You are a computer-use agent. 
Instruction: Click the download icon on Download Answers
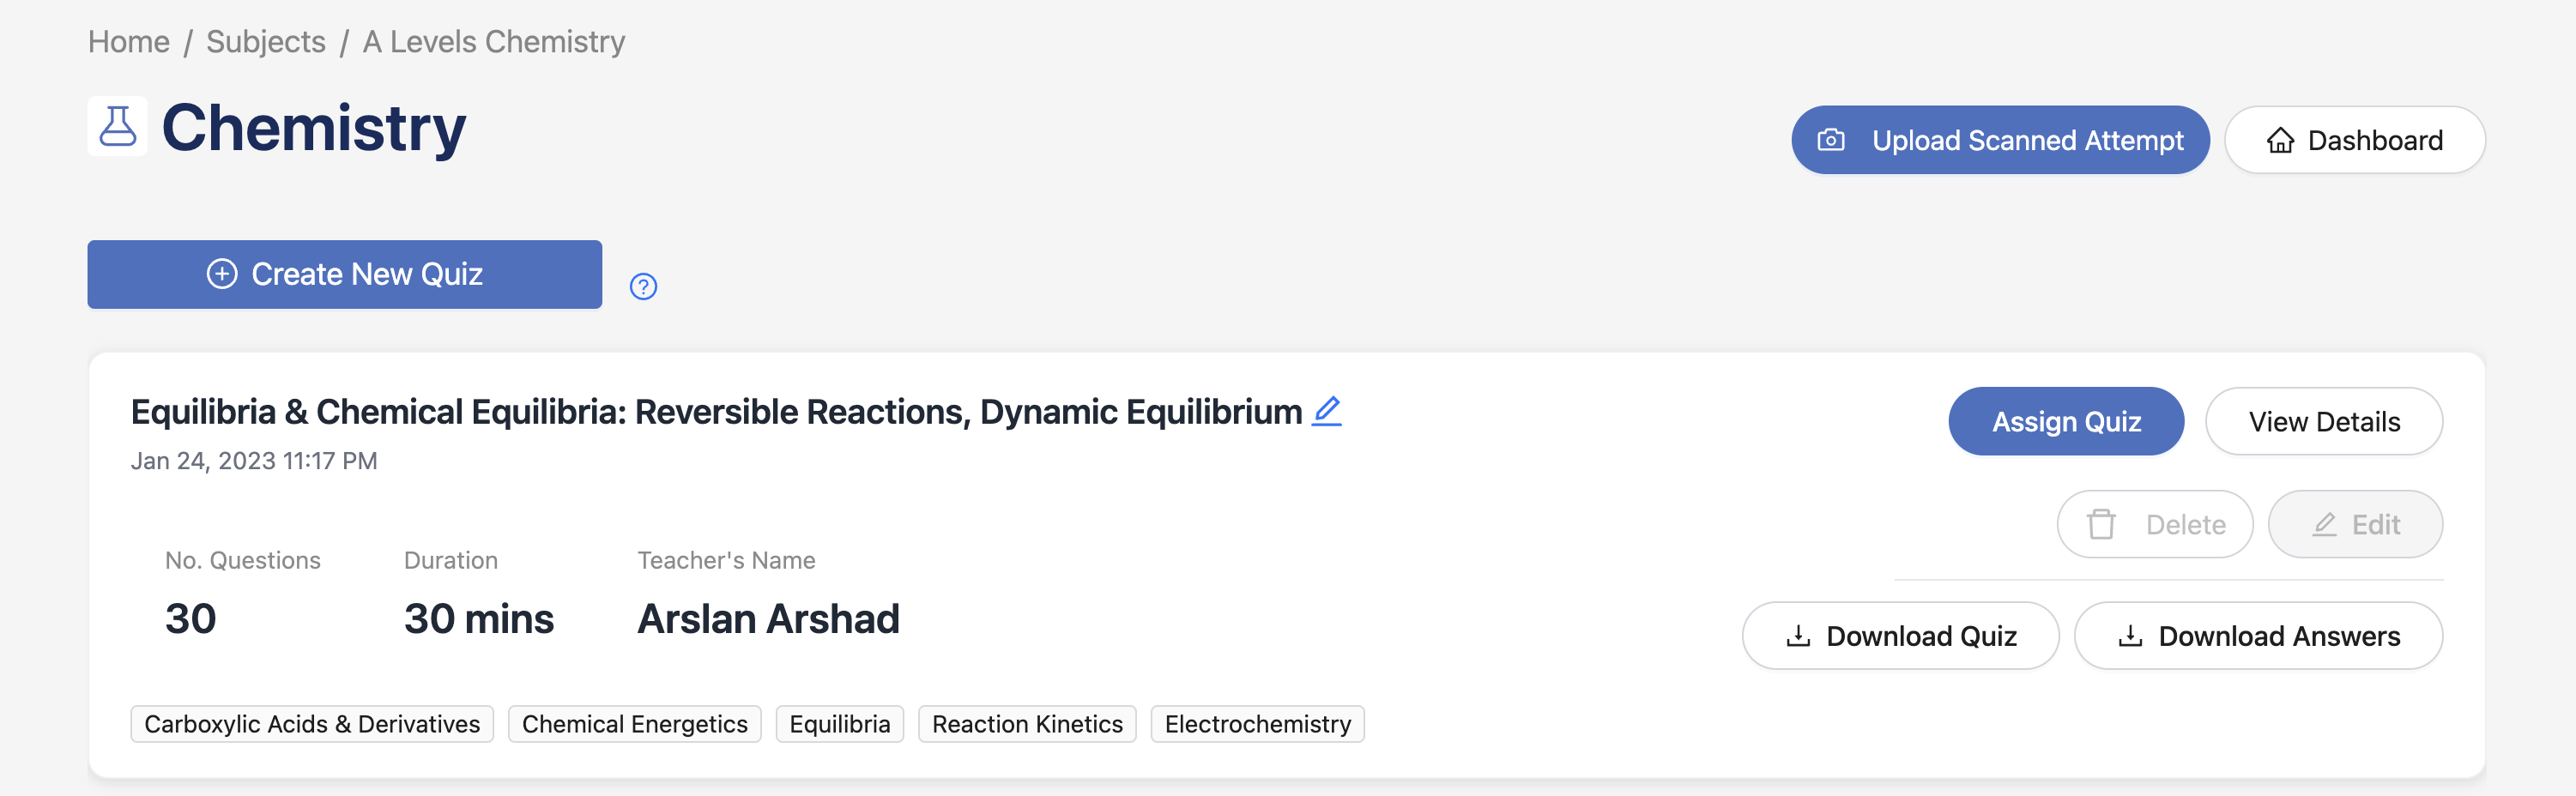point(2132,635)
